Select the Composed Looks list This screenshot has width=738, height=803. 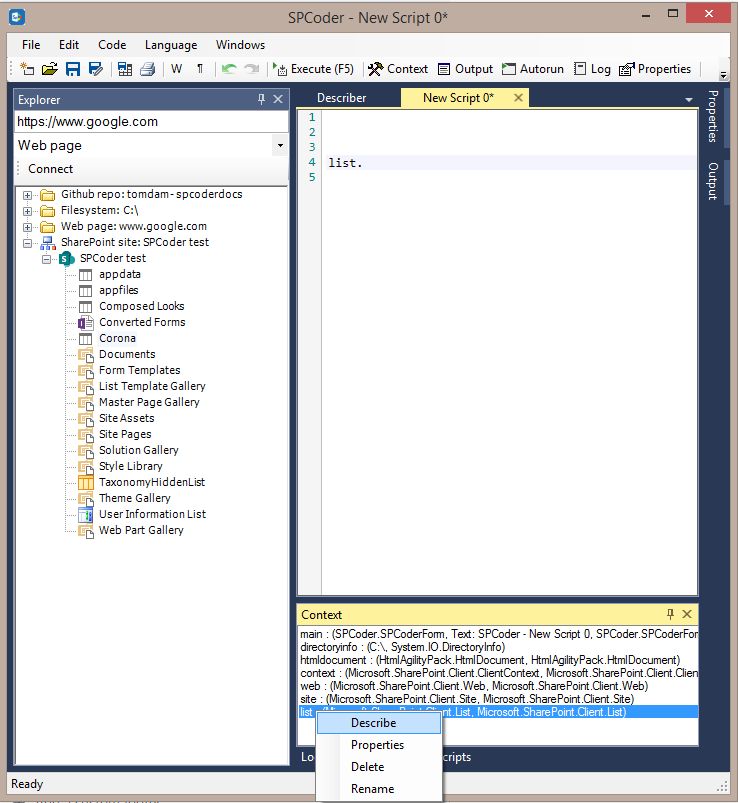(142, 306)
